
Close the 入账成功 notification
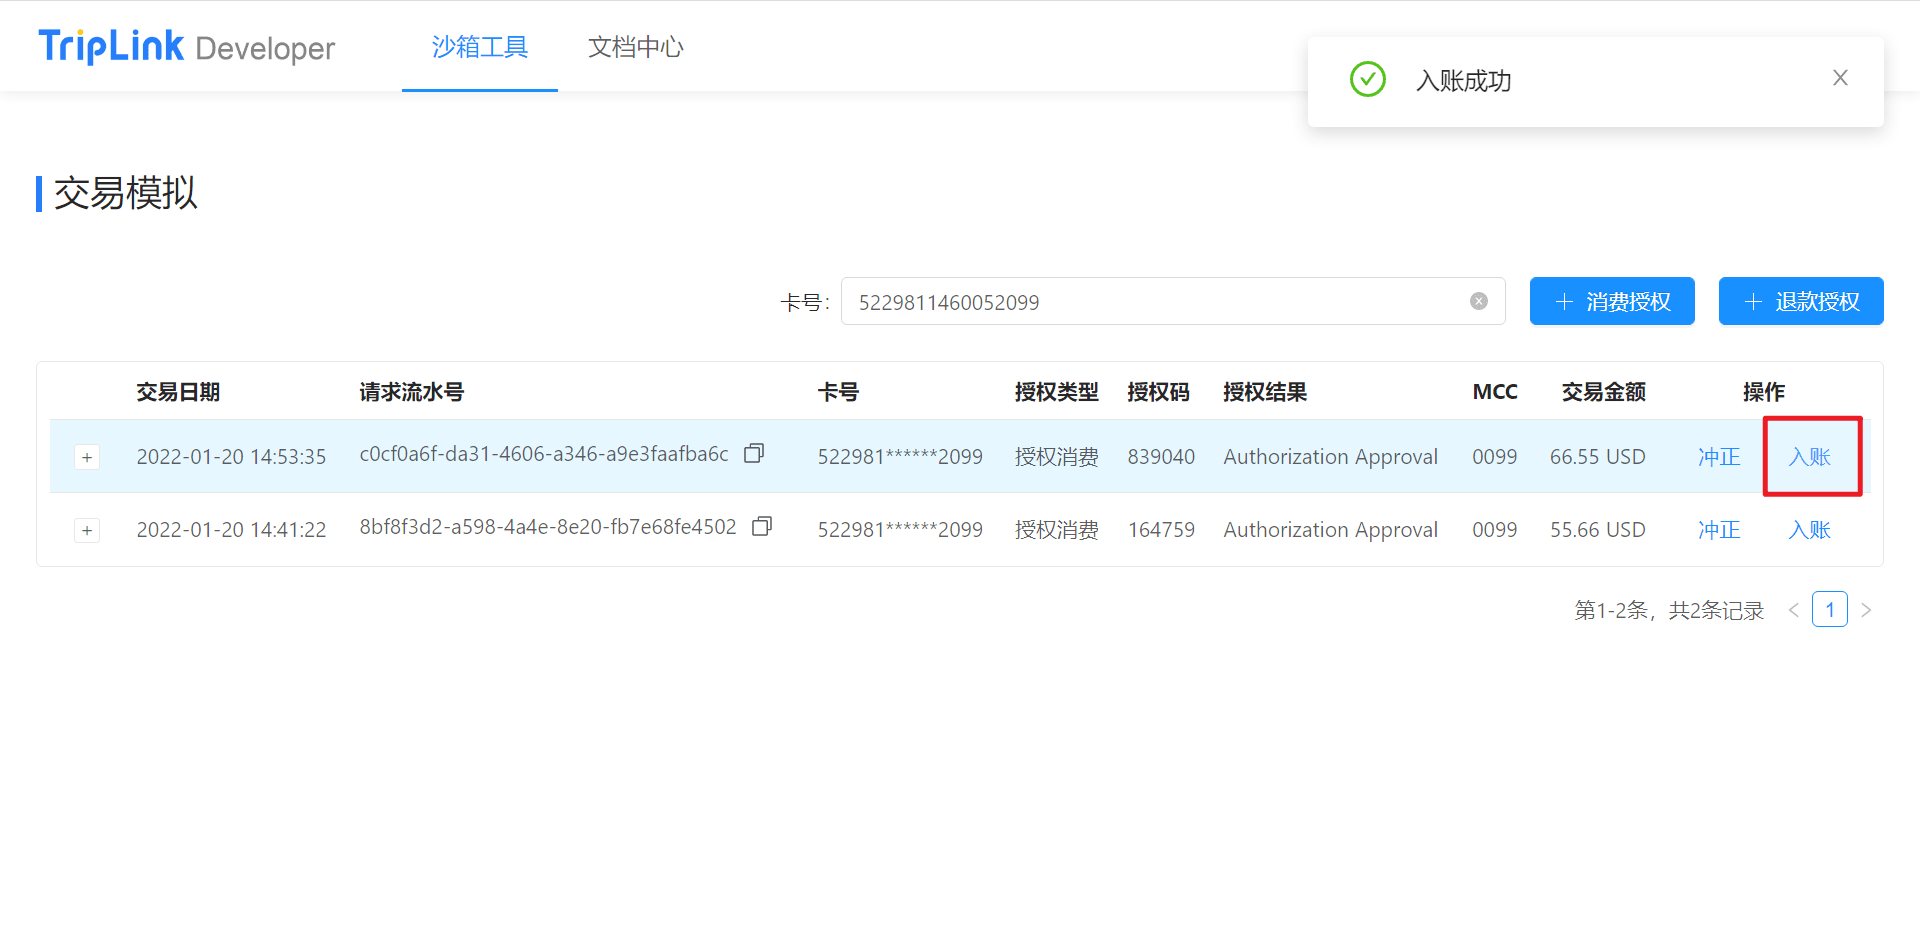(x=1839, y=78)
